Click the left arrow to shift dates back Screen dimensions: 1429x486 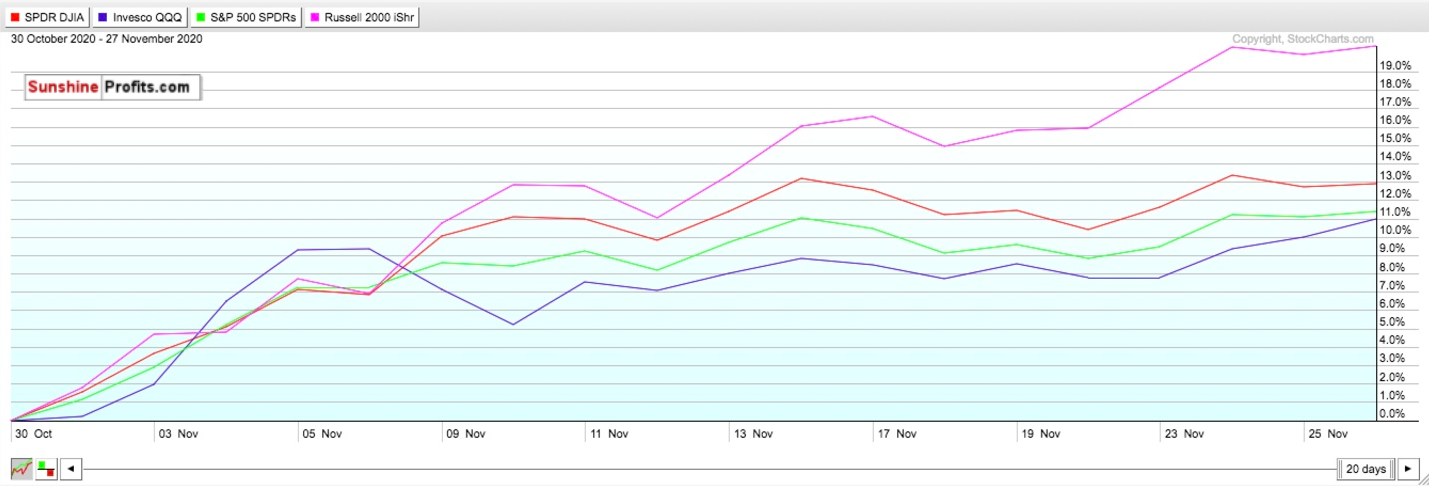(71, 468)
